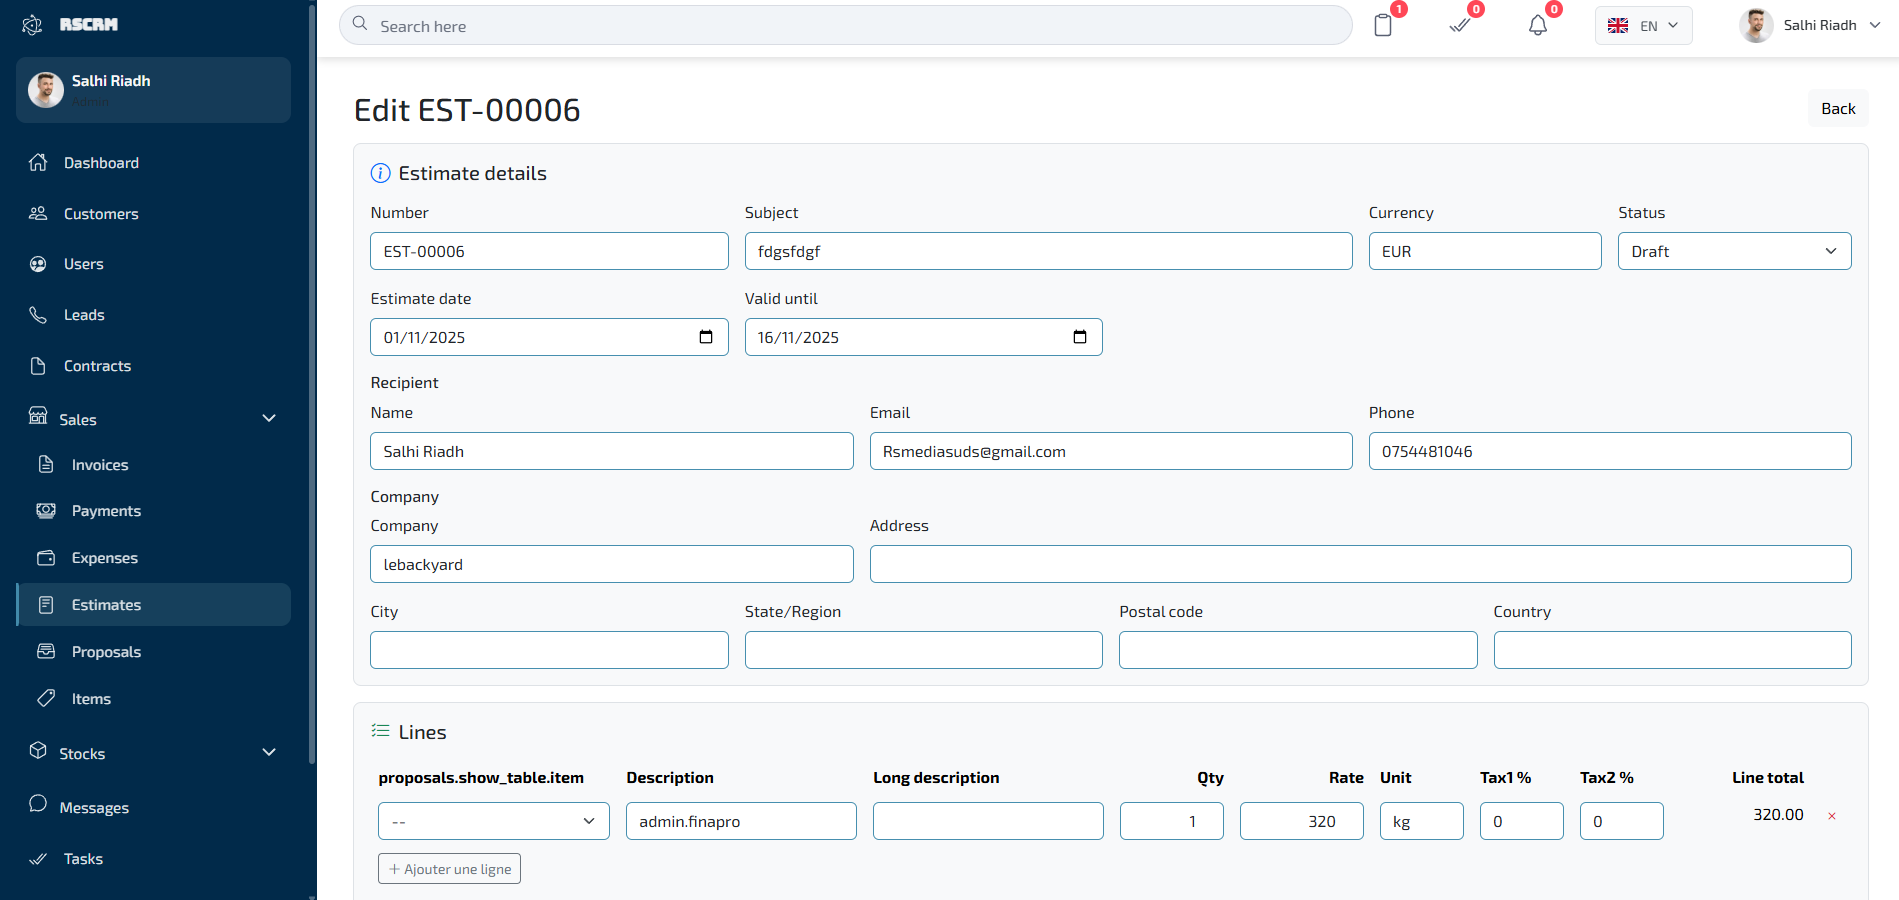Open the Status dropdown showing Draft
This screenshot has height=900, width=1899.
(x=1734, y=251)
